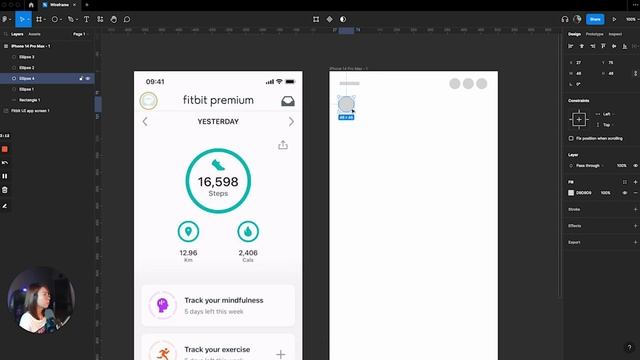Enable Fix position when scrolling checkbox

click(x=571, y=138)
